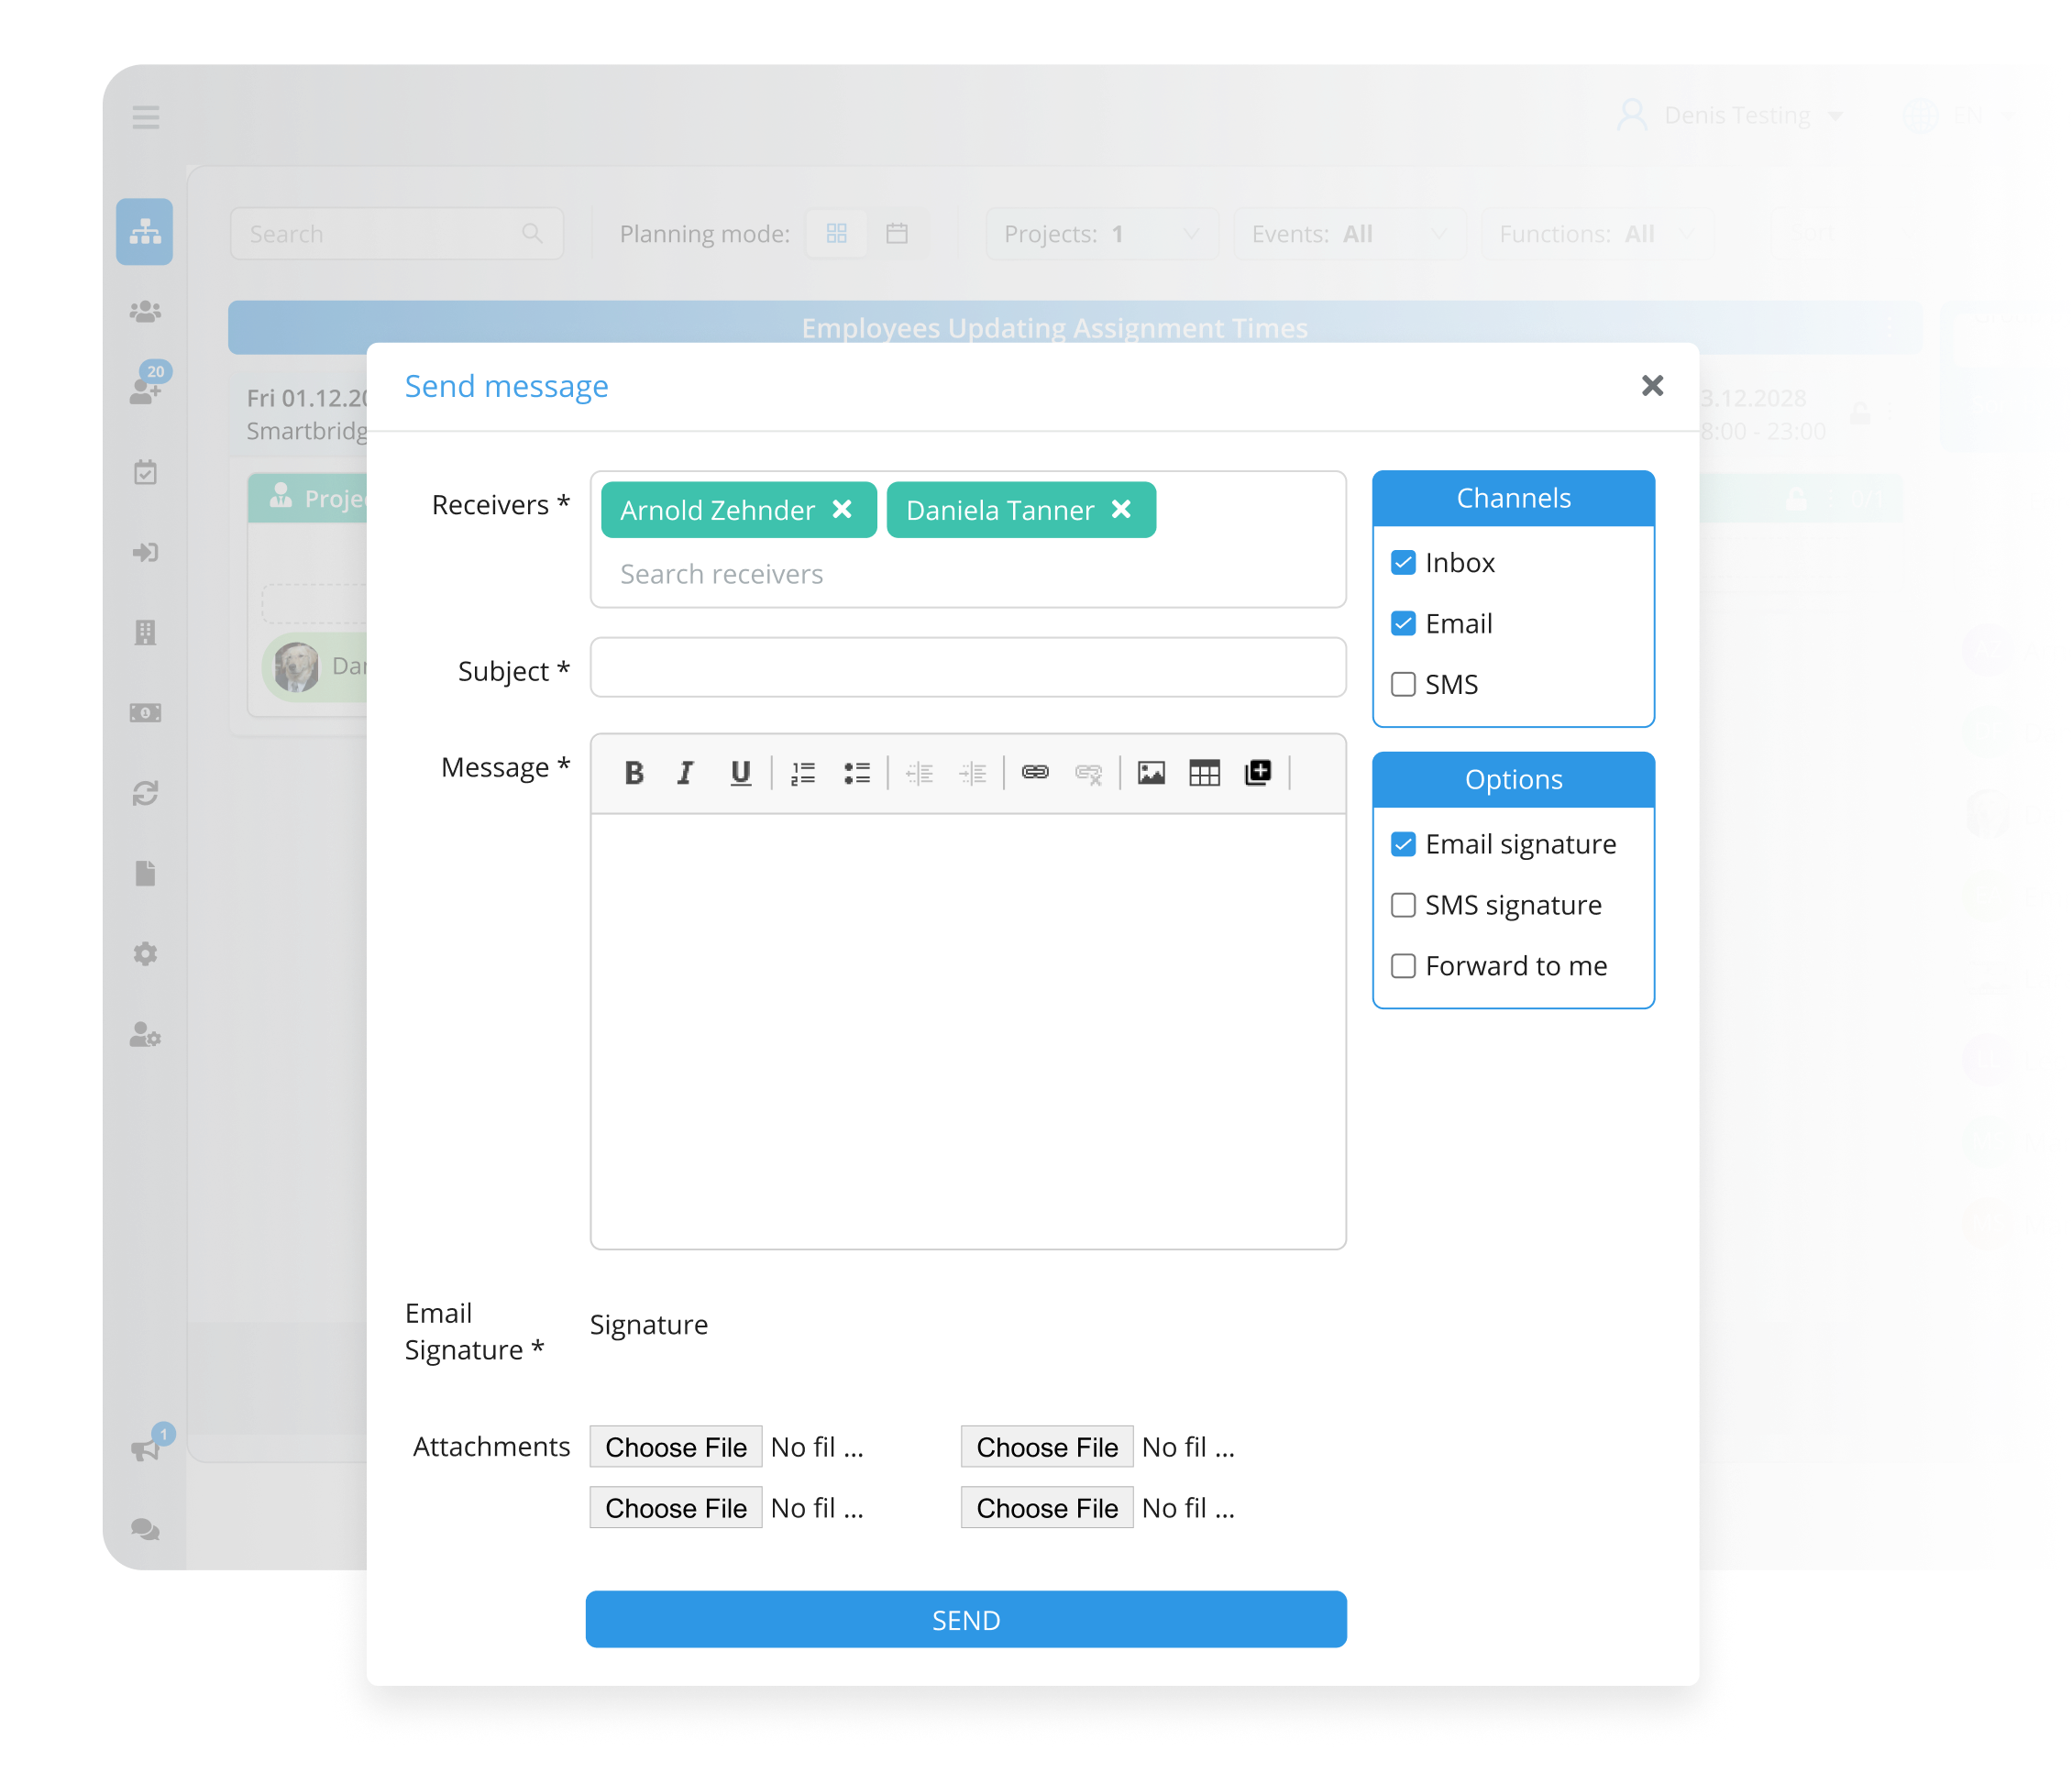Check the Forward to me option
Screen dimensions: 2072x1772
click(x=1403, y=967)
